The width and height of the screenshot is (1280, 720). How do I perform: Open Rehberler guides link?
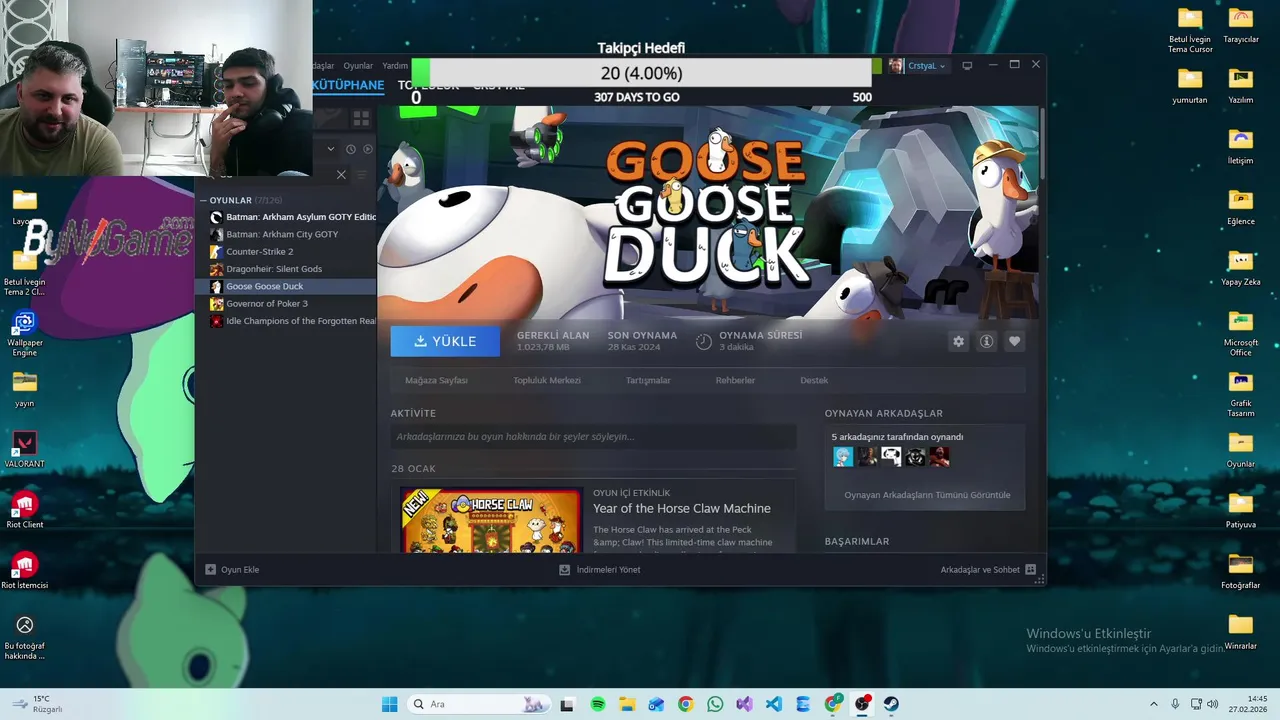tap(735, 380)
